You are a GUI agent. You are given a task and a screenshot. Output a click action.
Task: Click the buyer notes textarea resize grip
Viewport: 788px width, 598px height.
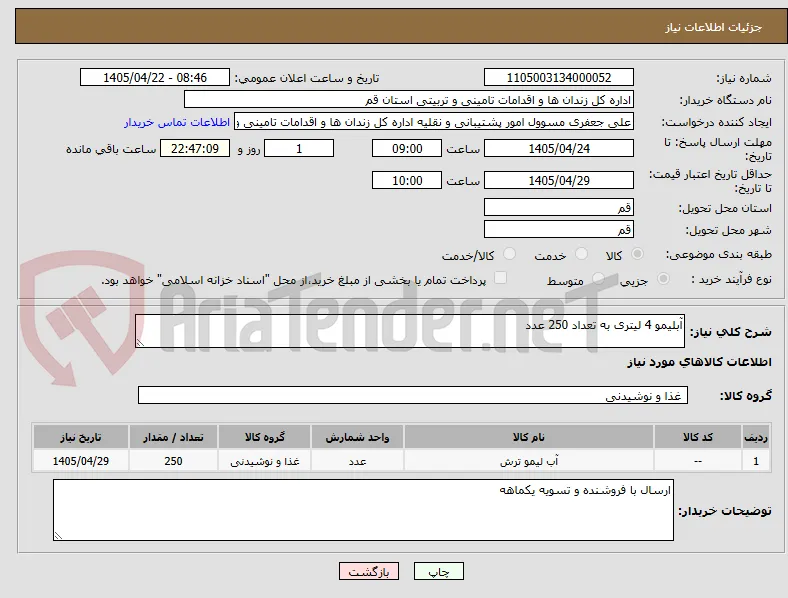click(58, 536)
